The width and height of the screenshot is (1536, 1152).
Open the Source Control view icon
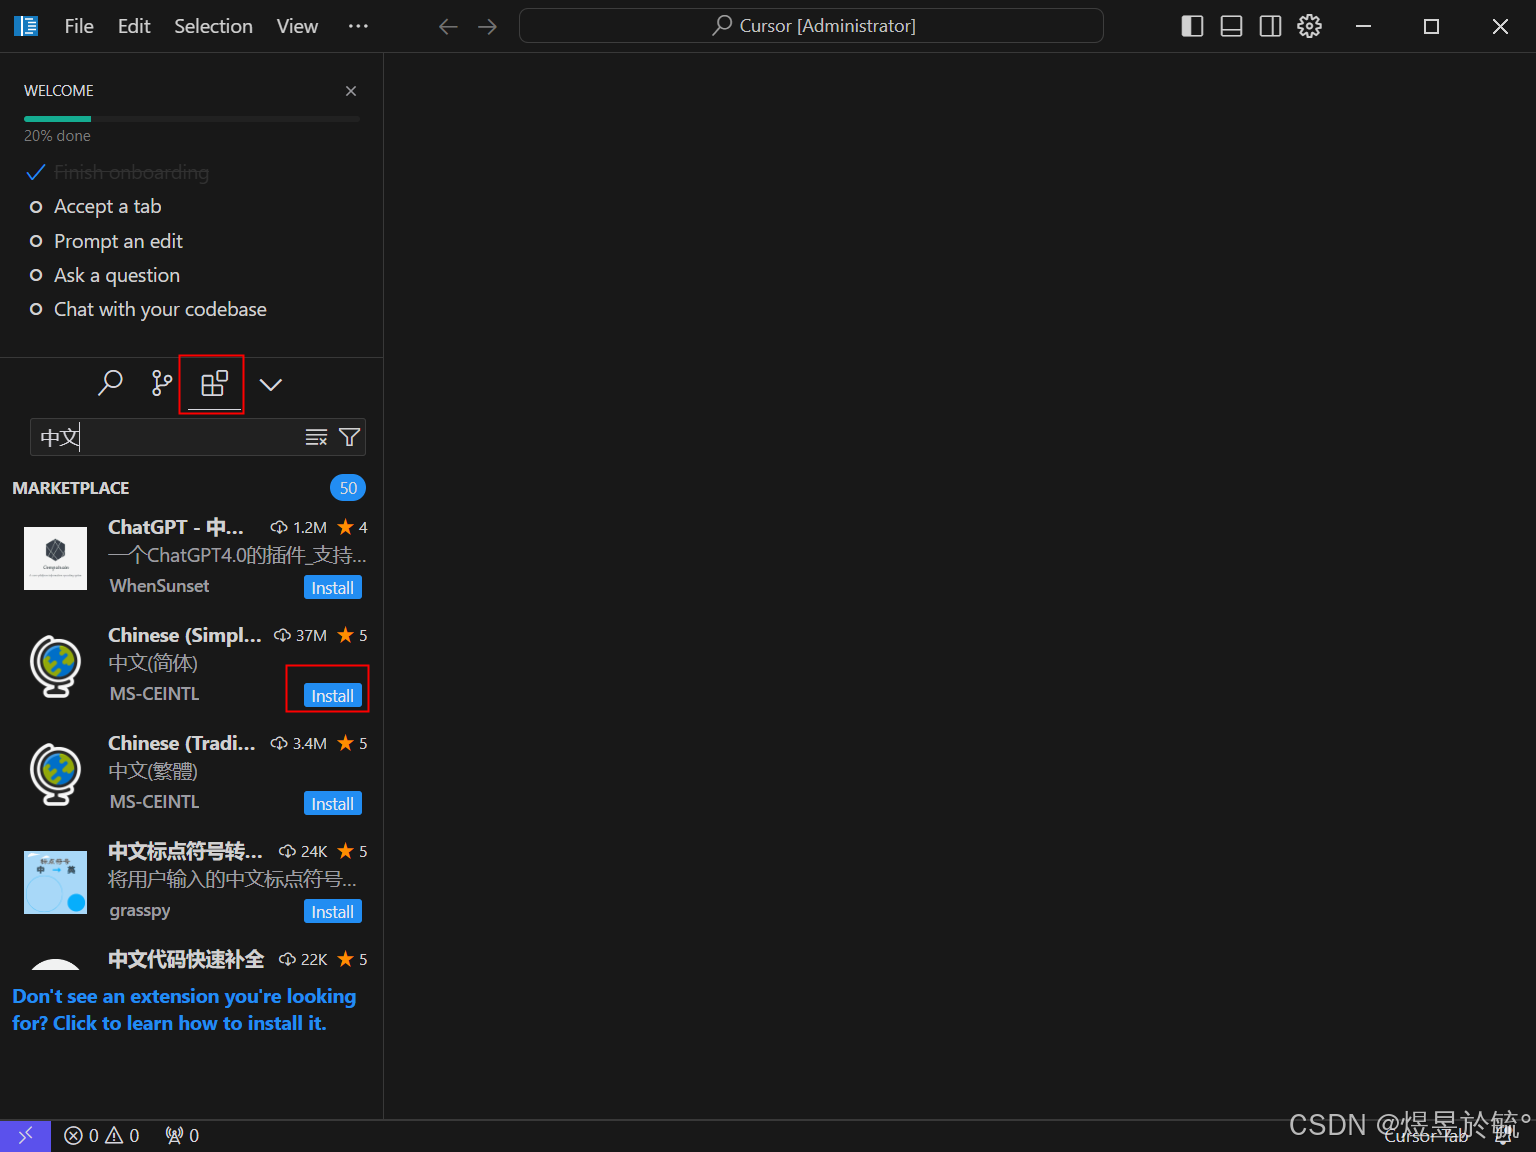(162, 383)
